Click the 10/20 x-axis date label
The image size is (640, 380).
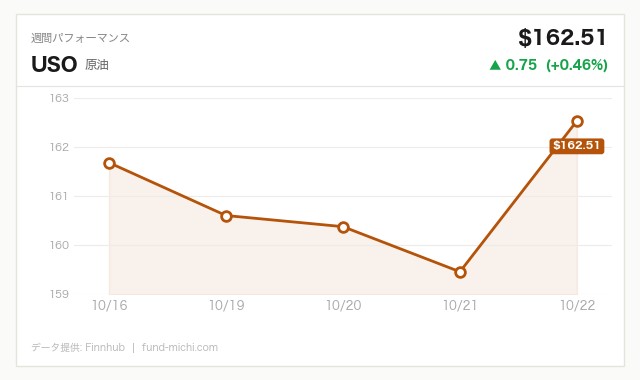[344, 305]
